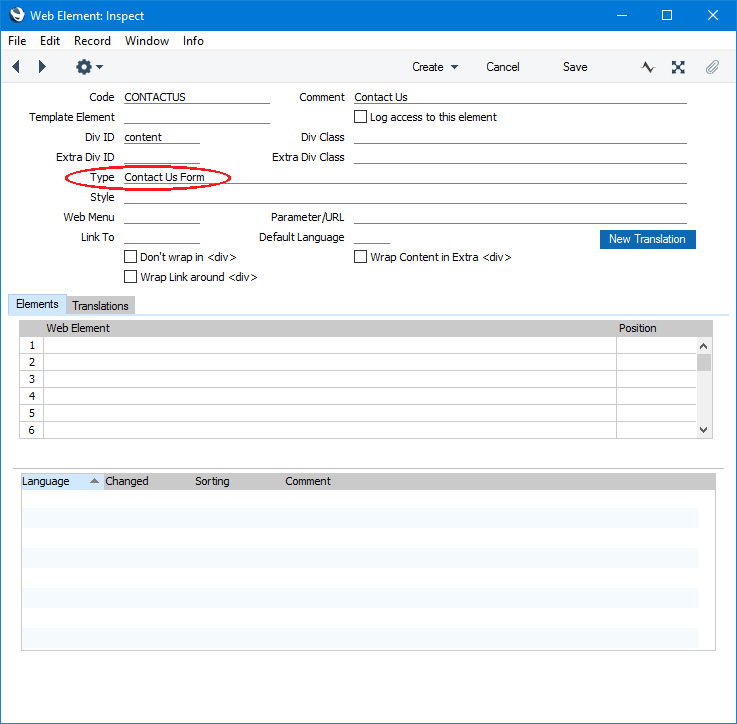Click the Style field
The image size is (737, 724).
tap(405, 197)
